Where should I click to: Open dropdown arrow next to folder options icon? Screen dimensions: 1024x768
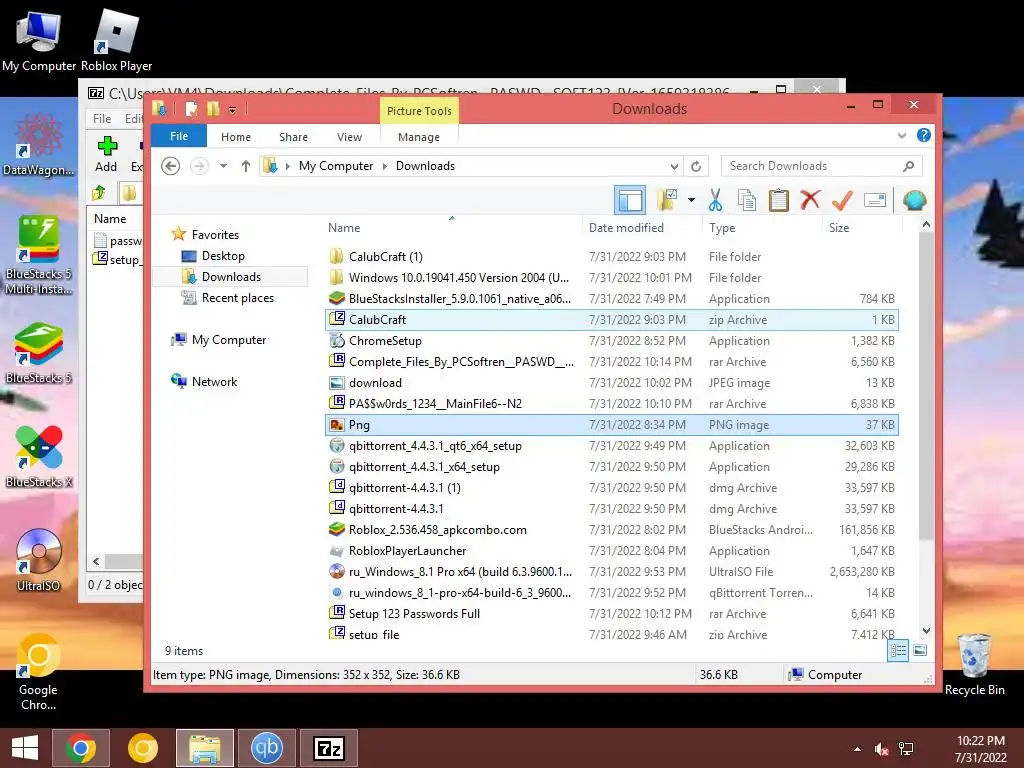click(691, 200)
